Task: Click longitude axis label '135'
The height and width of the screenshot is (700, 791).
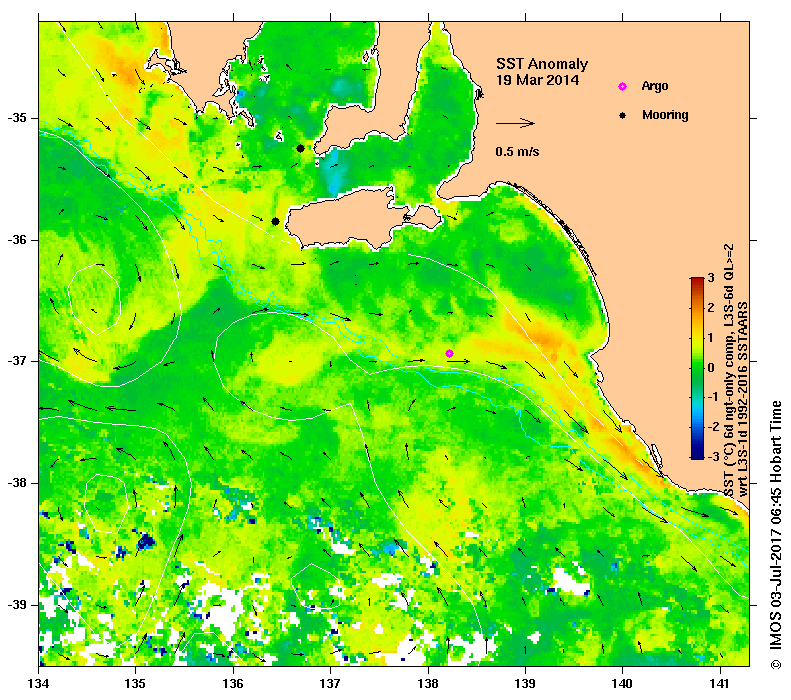Action: click(136, 684)
